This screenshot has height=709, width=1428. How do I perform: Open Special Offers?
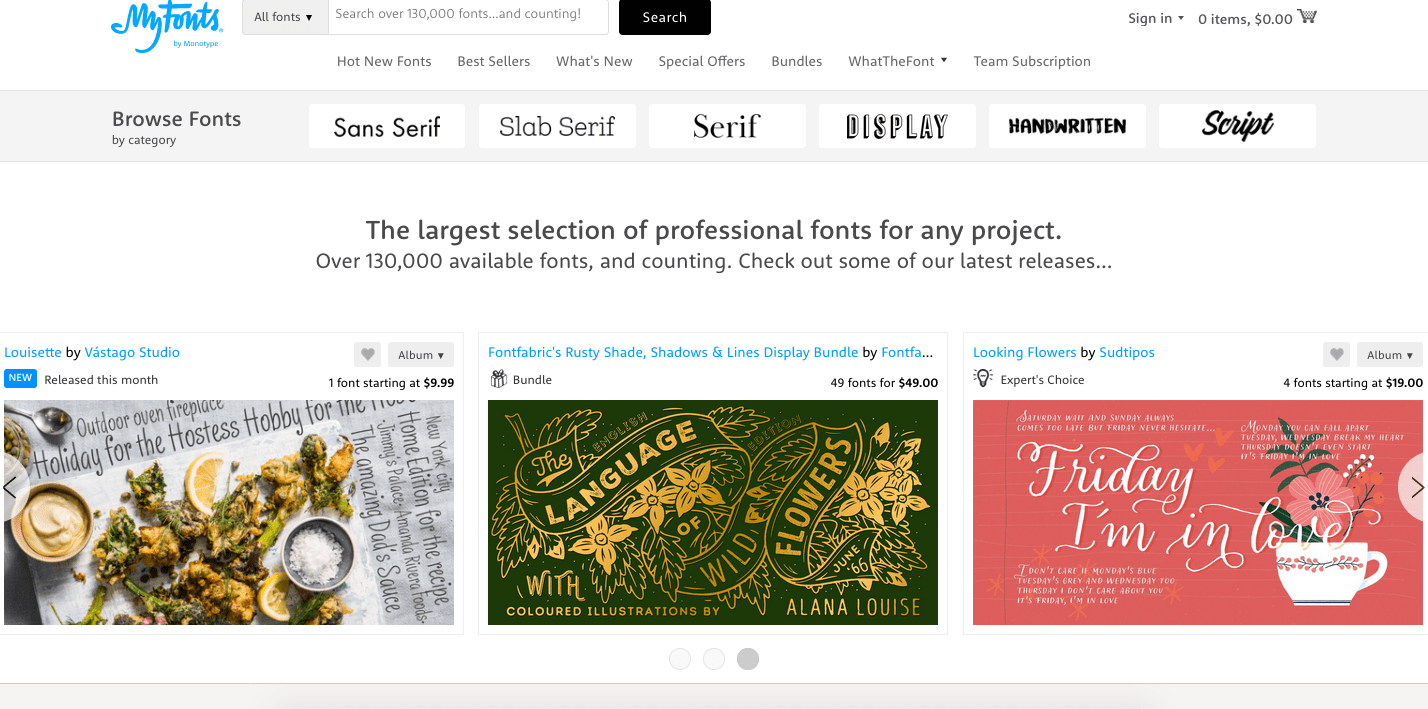[702, 61]
